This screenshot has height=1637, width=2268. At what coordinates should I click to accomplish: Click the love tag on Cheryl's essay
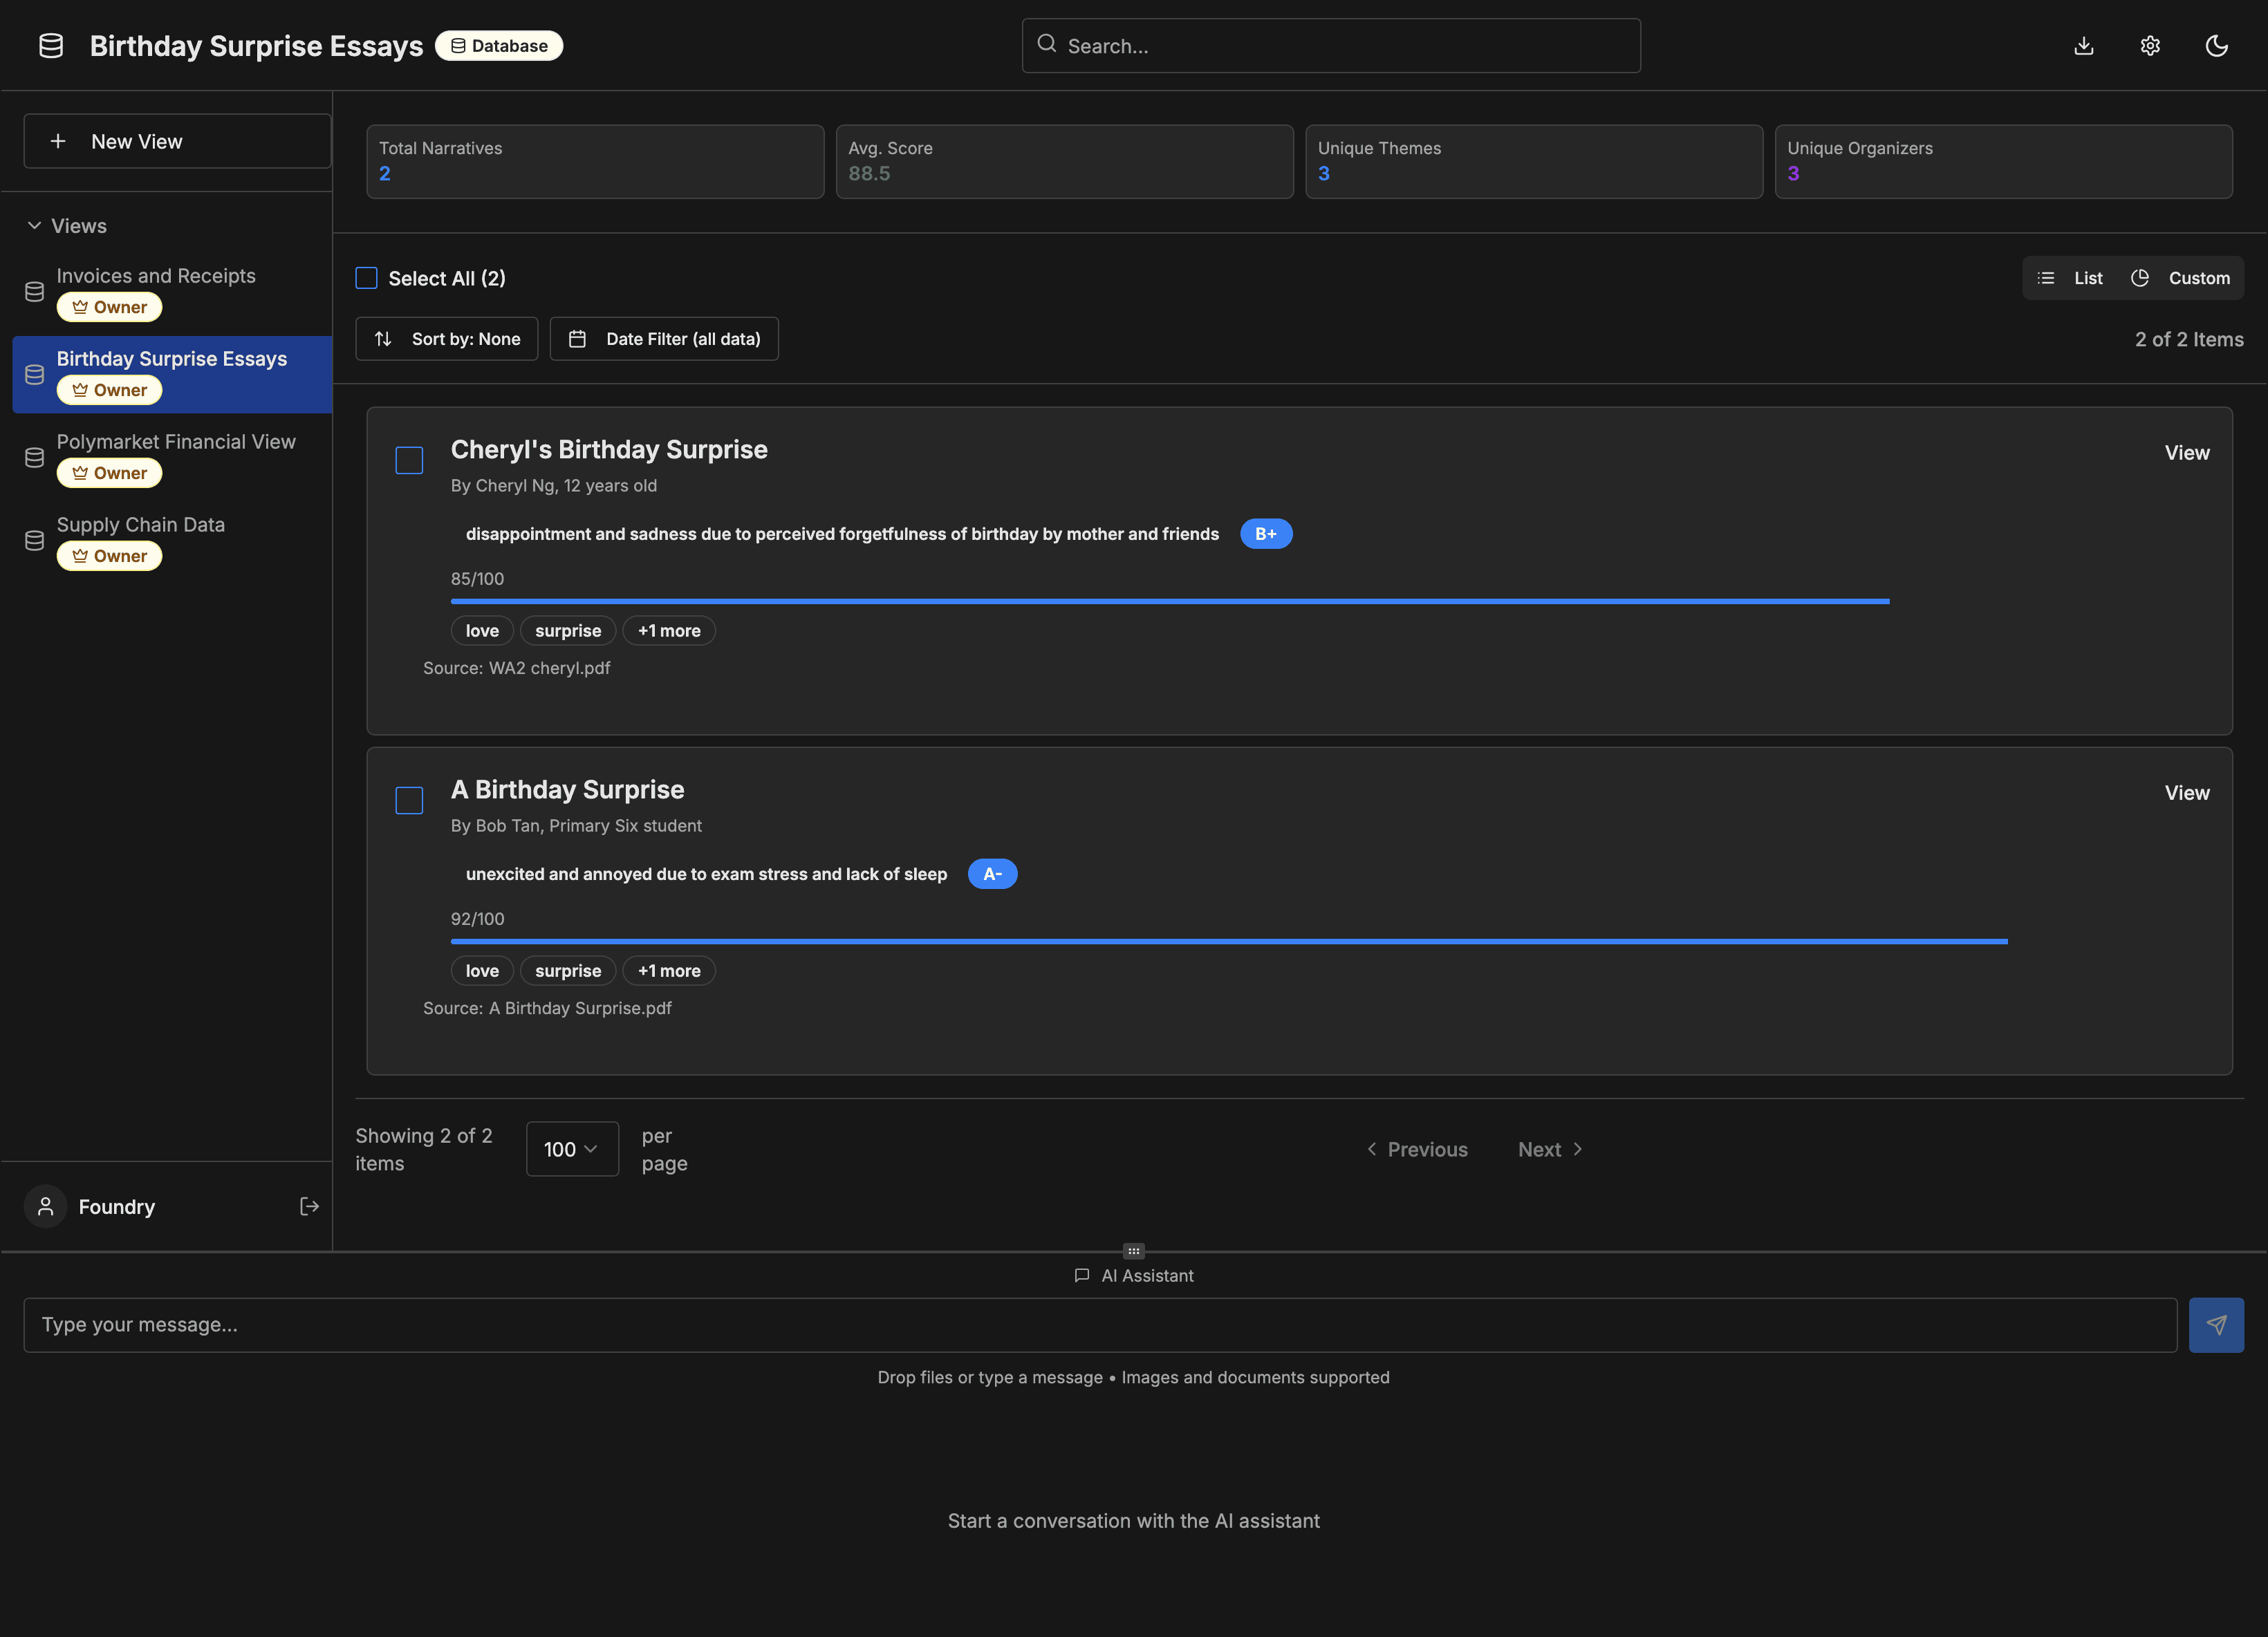[482, 631]
